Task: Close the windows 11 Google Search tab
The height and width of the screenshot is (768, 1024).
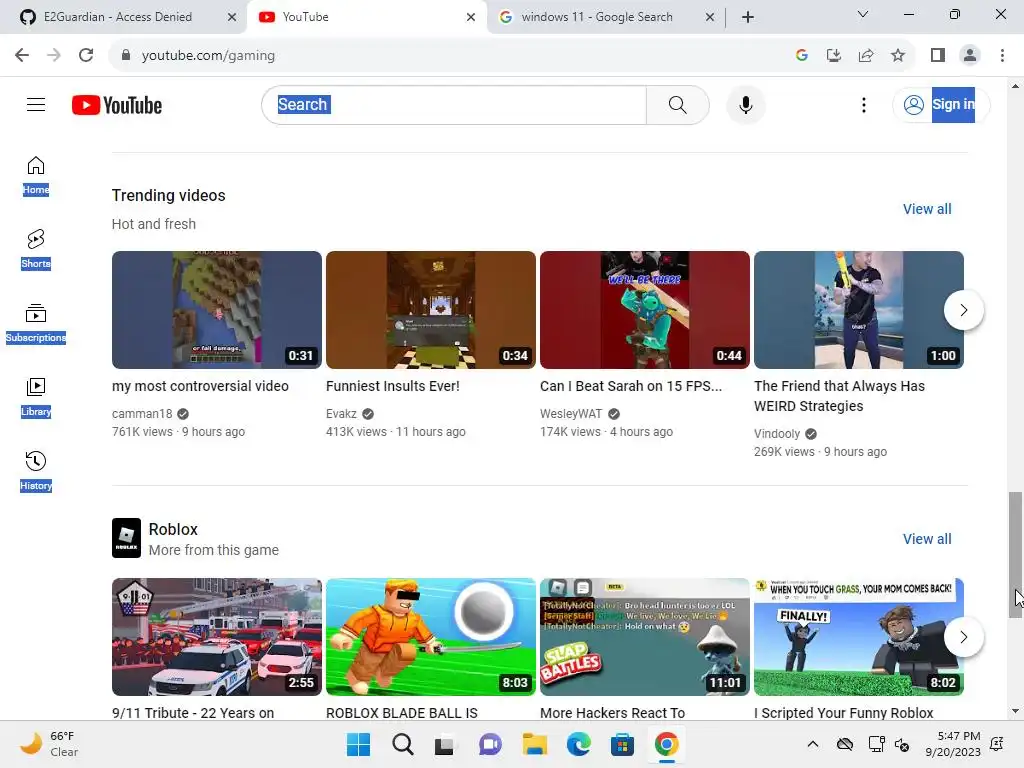Action: 710,17
